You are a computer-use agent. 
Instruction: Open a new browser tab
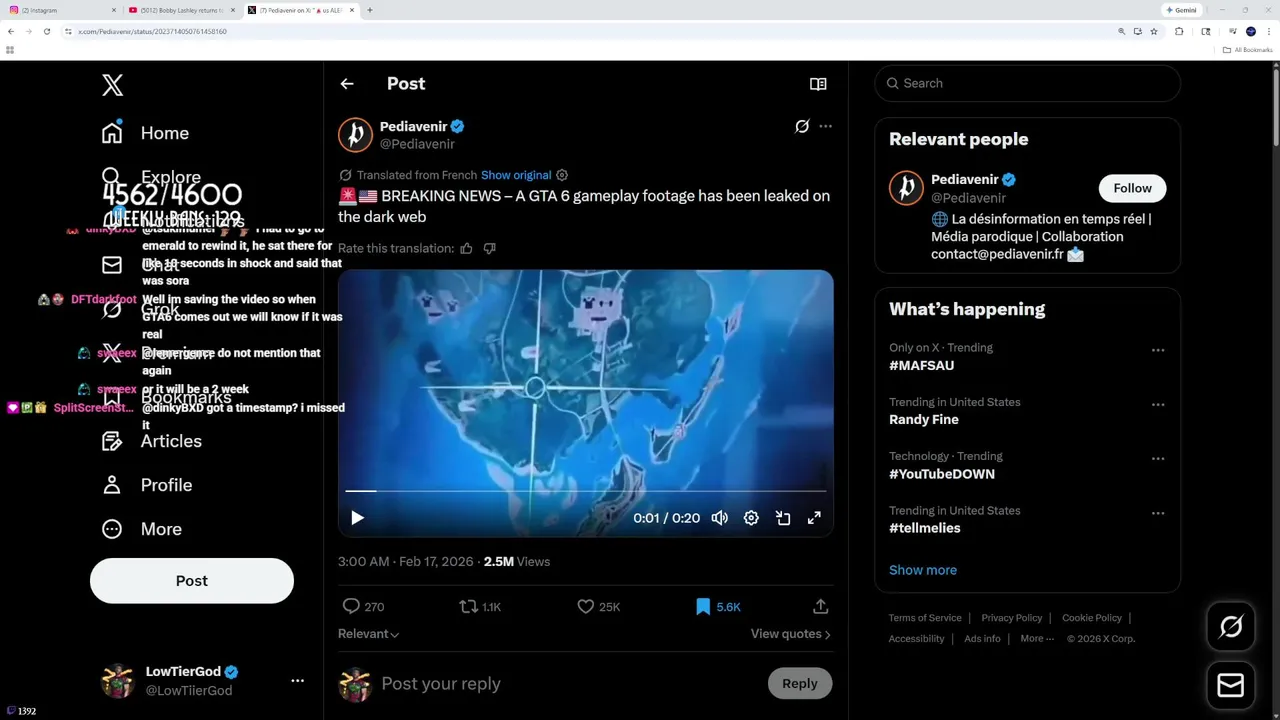tap(370, 10)
